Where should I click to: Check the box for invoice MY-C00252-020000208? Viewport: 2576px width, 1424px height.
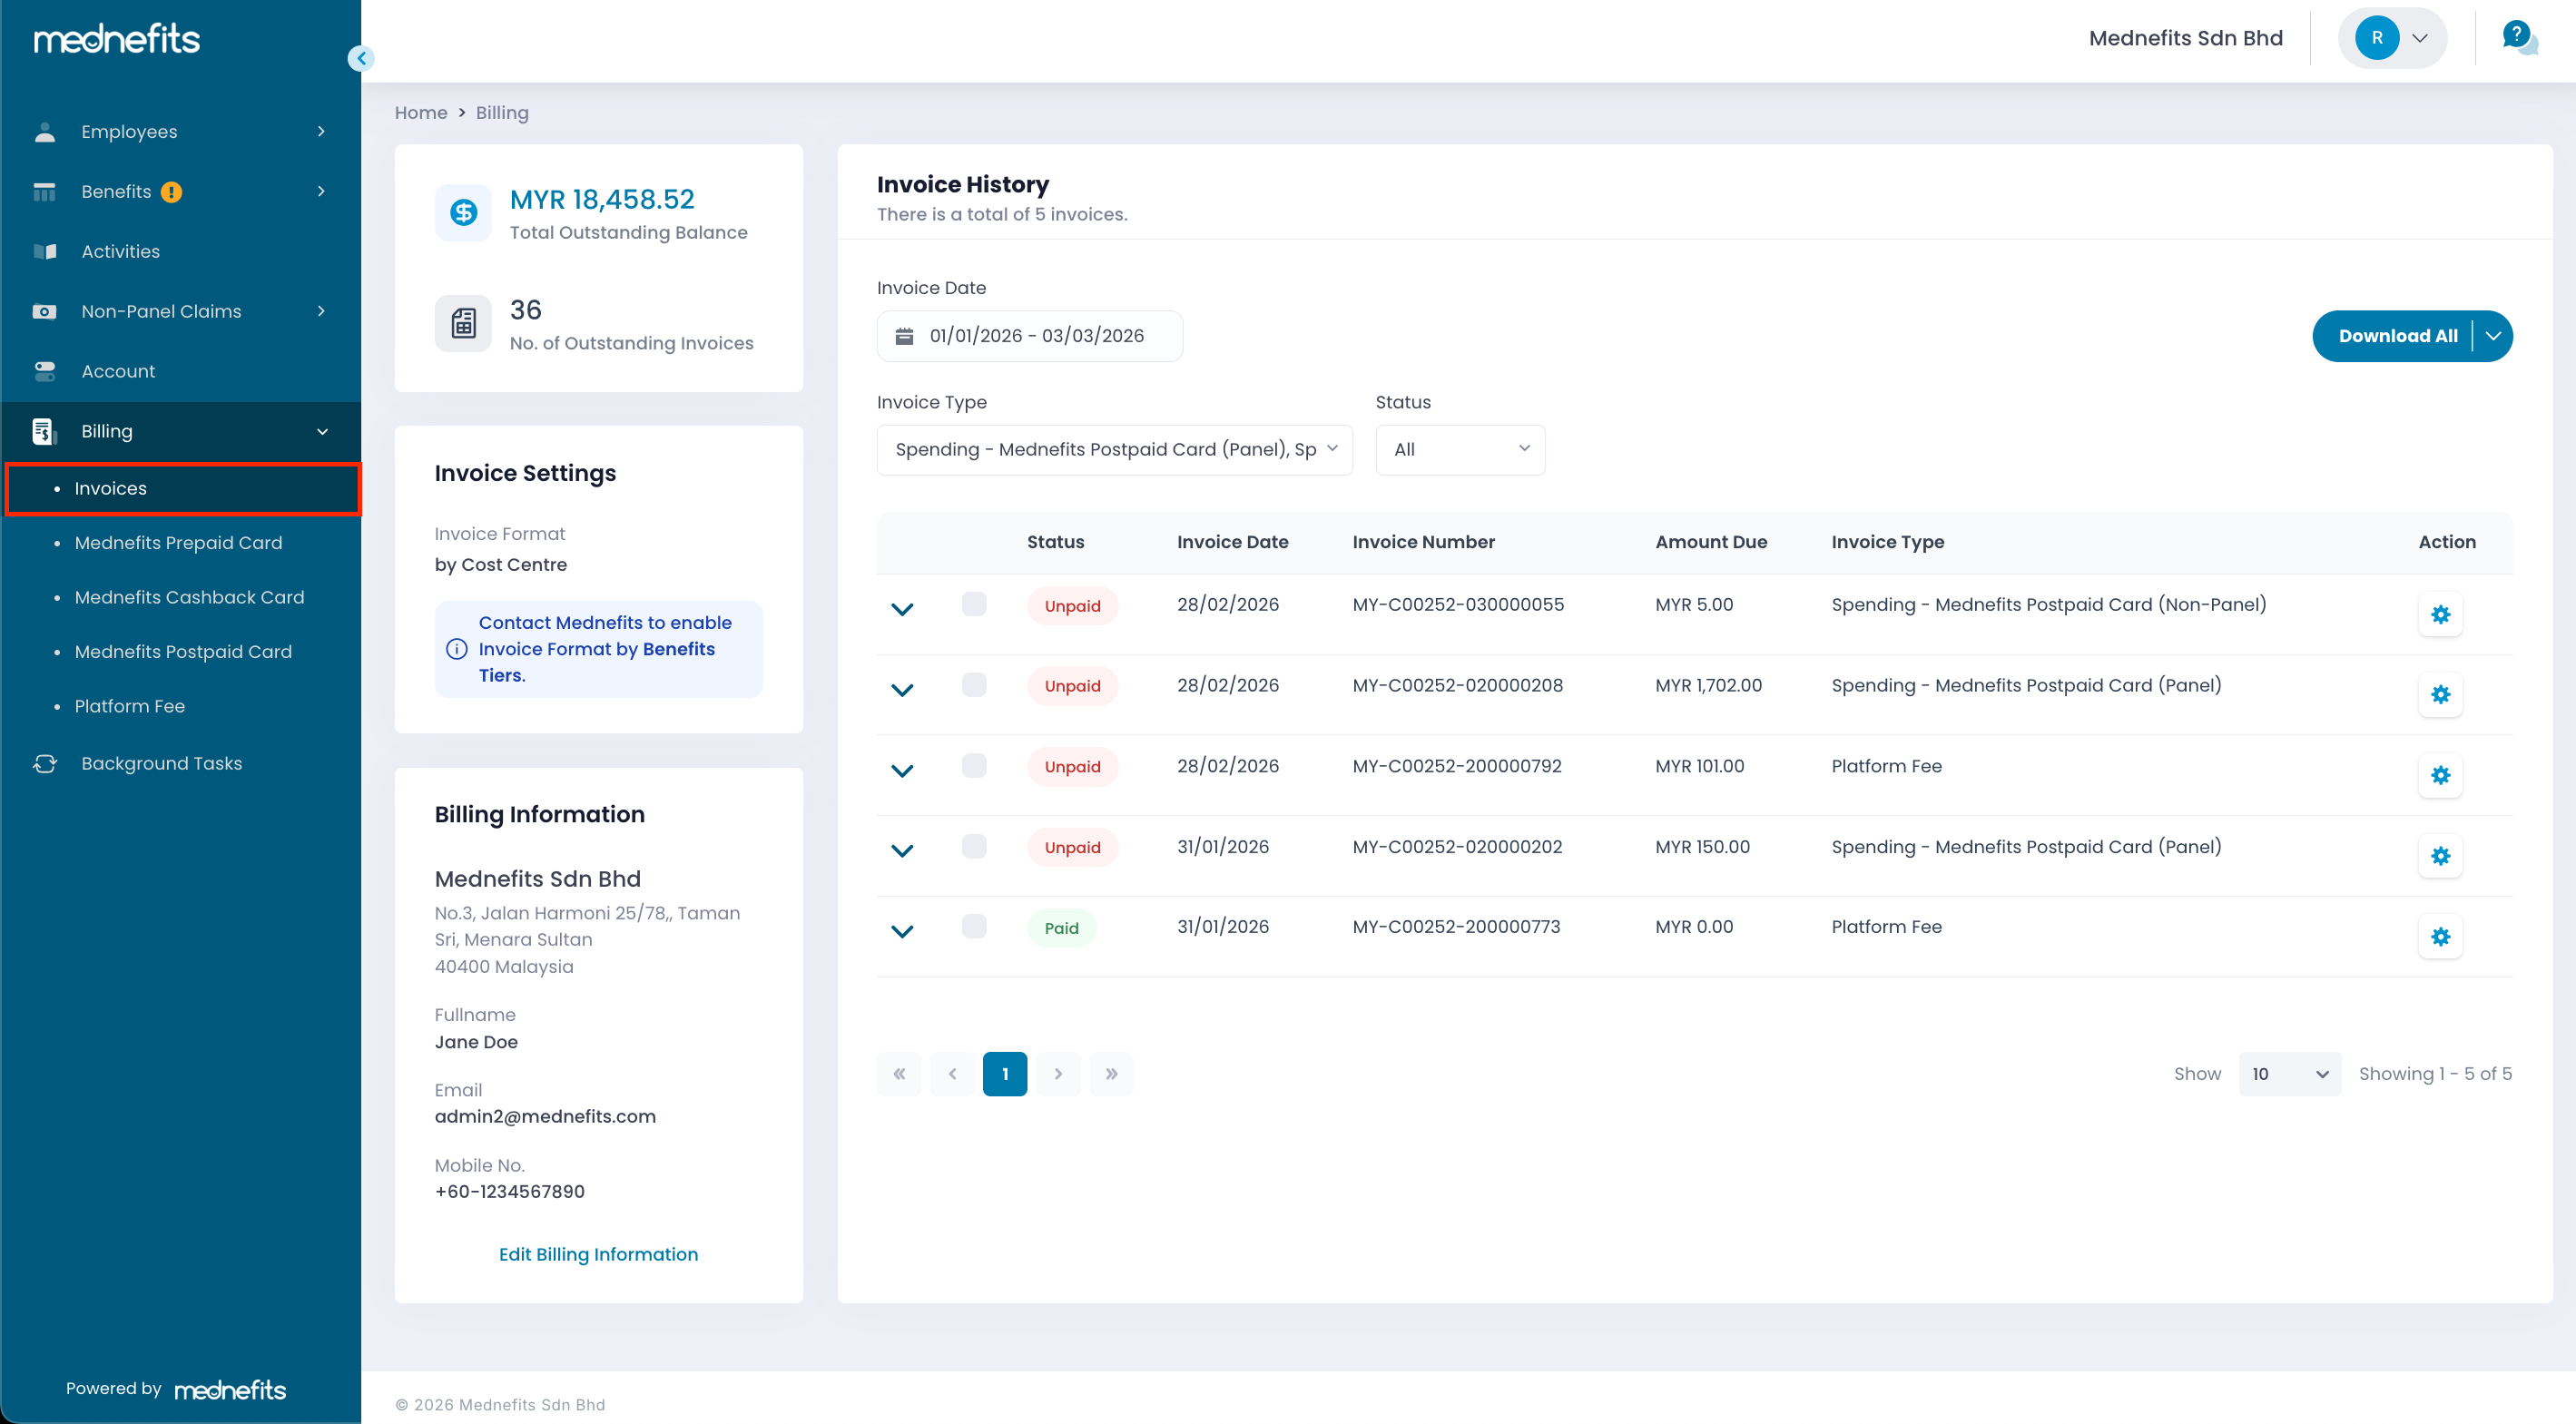pyautogui.click(x=973, y=685)
